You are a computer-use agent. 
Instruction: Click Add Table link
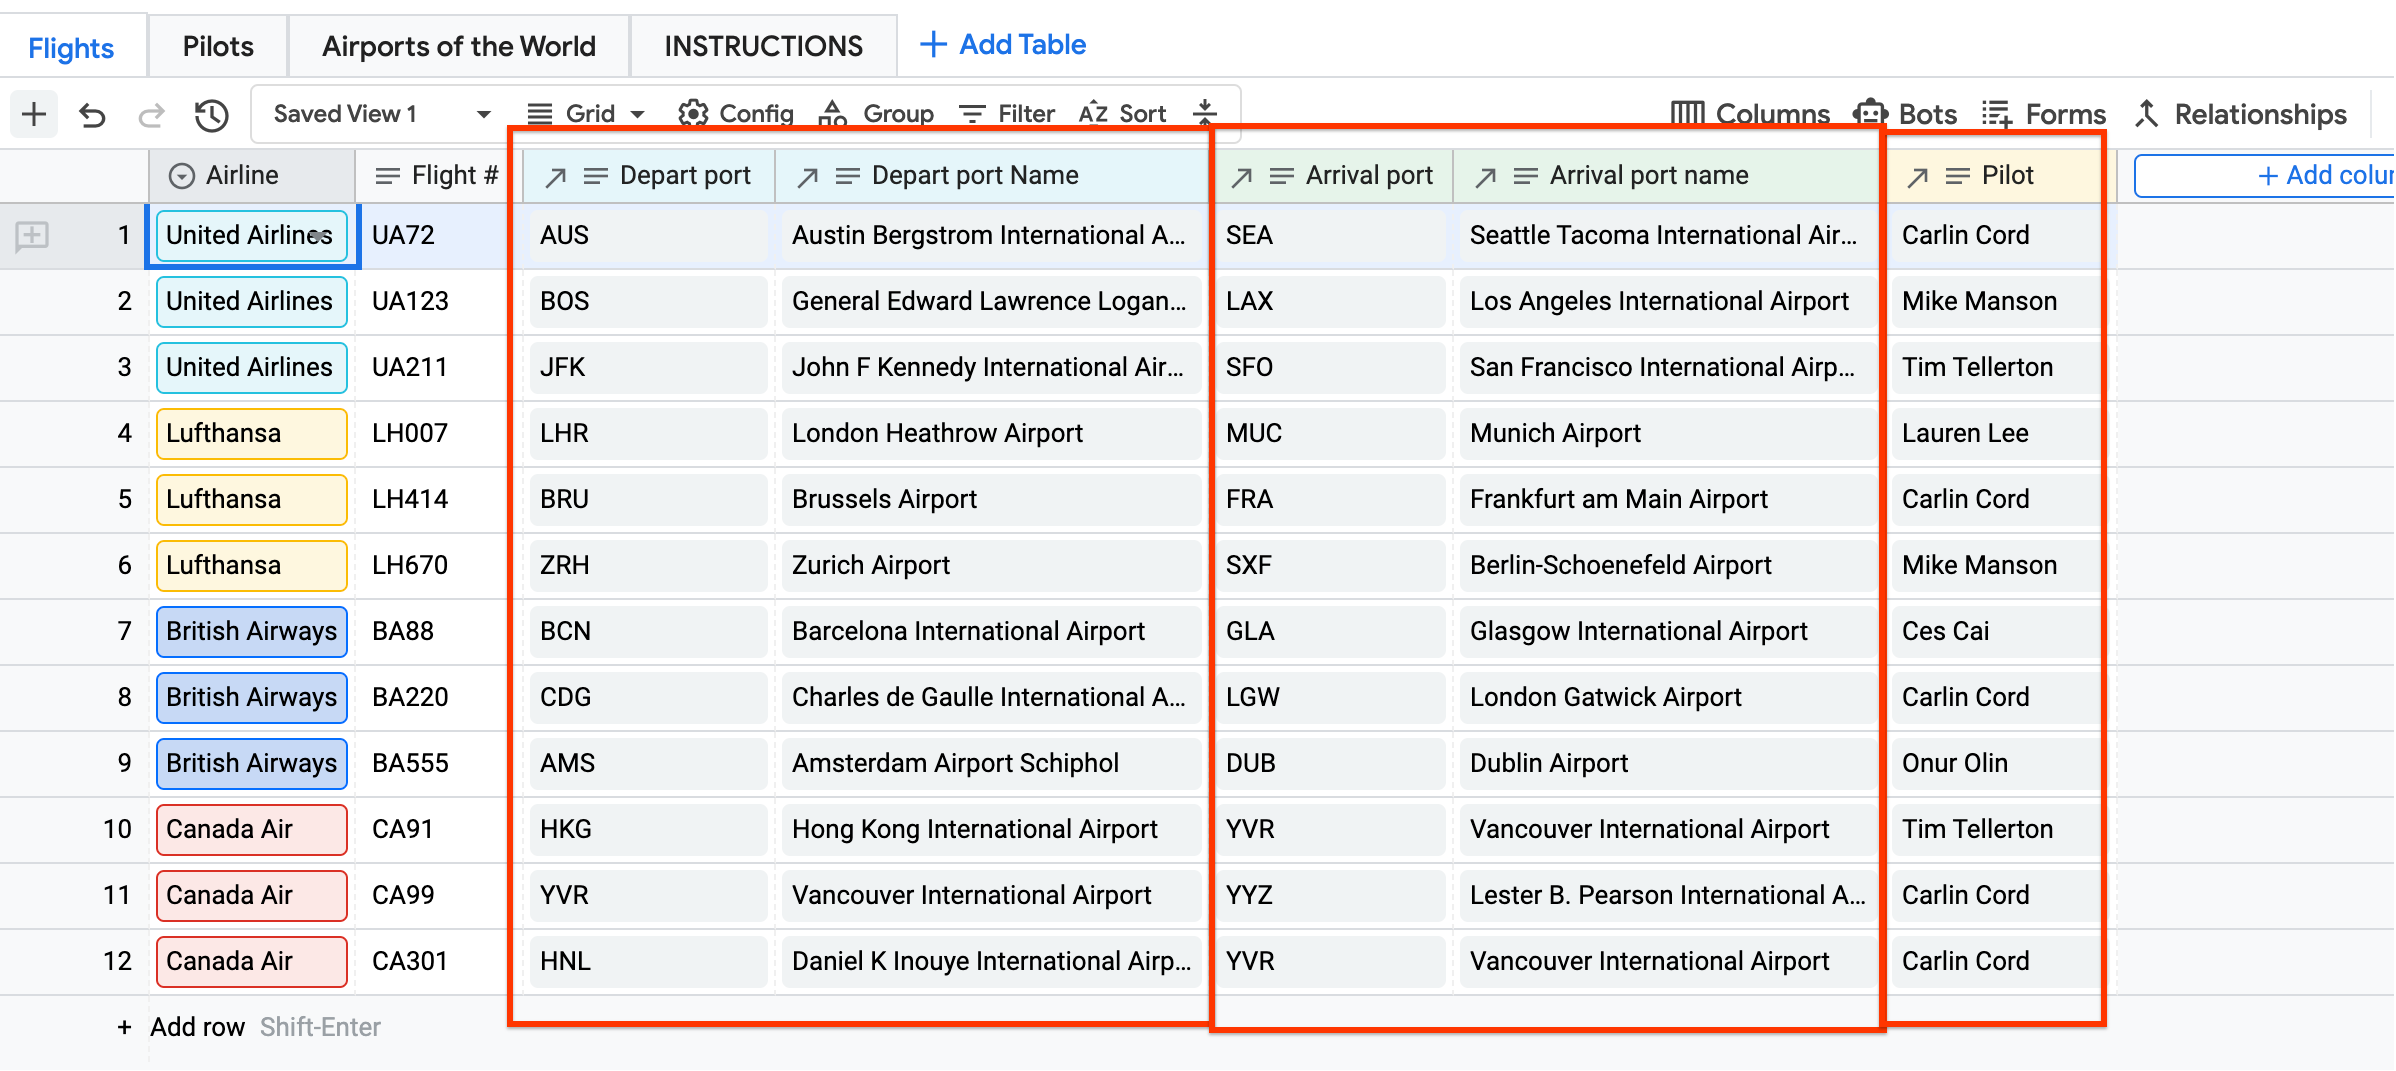[x=1003, y=44]
